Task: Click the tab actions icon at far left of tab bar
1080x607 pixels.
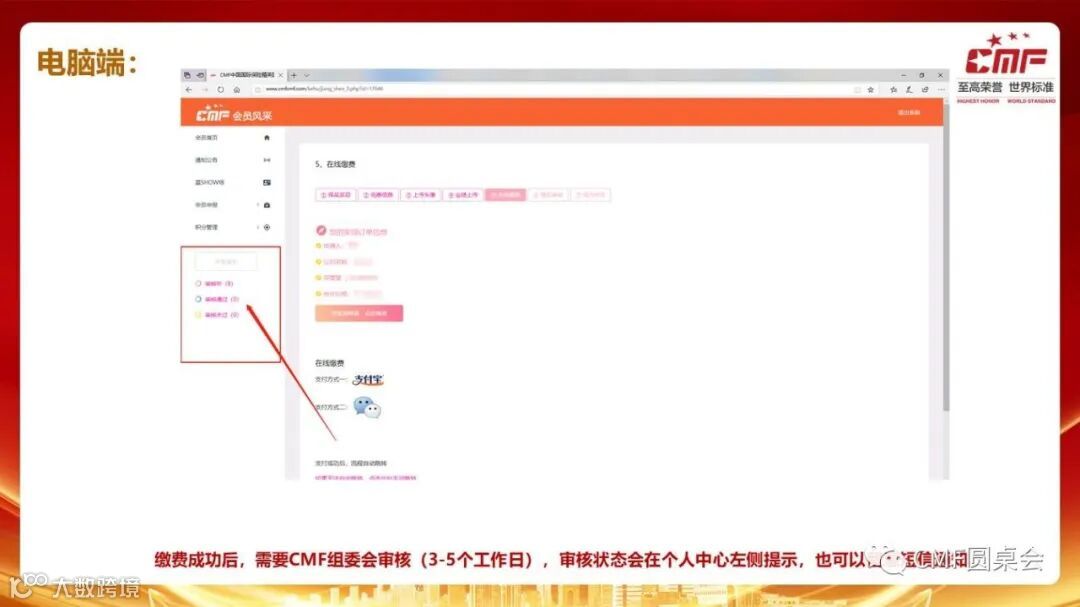Action: click(187, 75)
